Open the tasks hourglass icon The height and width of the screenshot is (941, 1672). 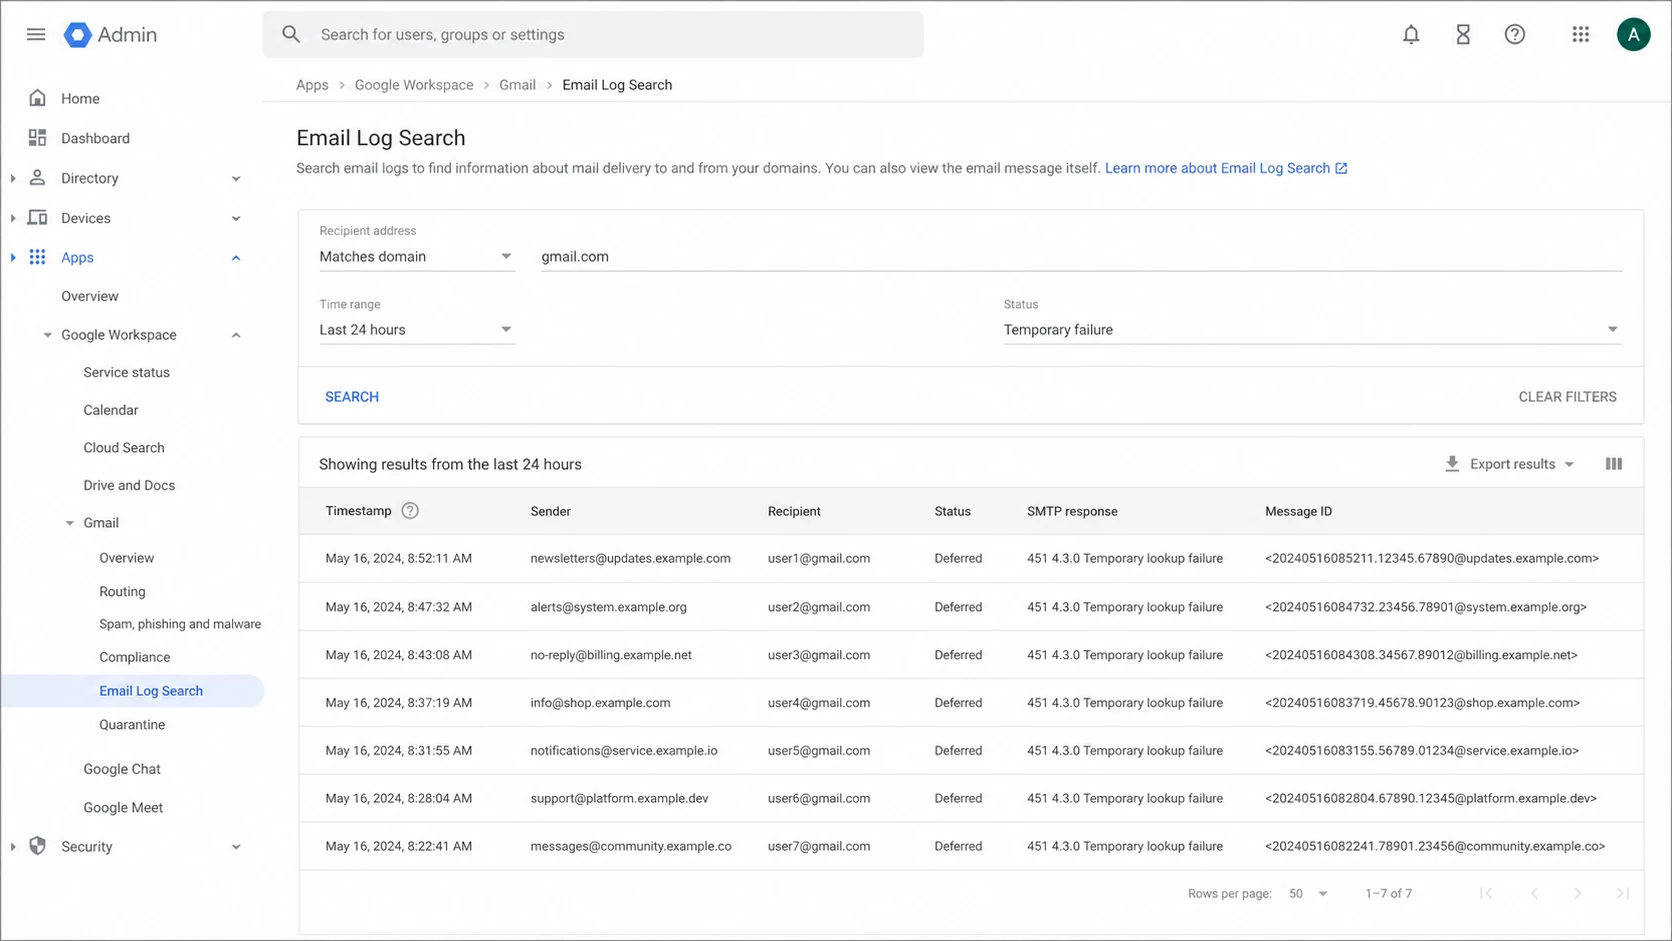(1463, 34)
